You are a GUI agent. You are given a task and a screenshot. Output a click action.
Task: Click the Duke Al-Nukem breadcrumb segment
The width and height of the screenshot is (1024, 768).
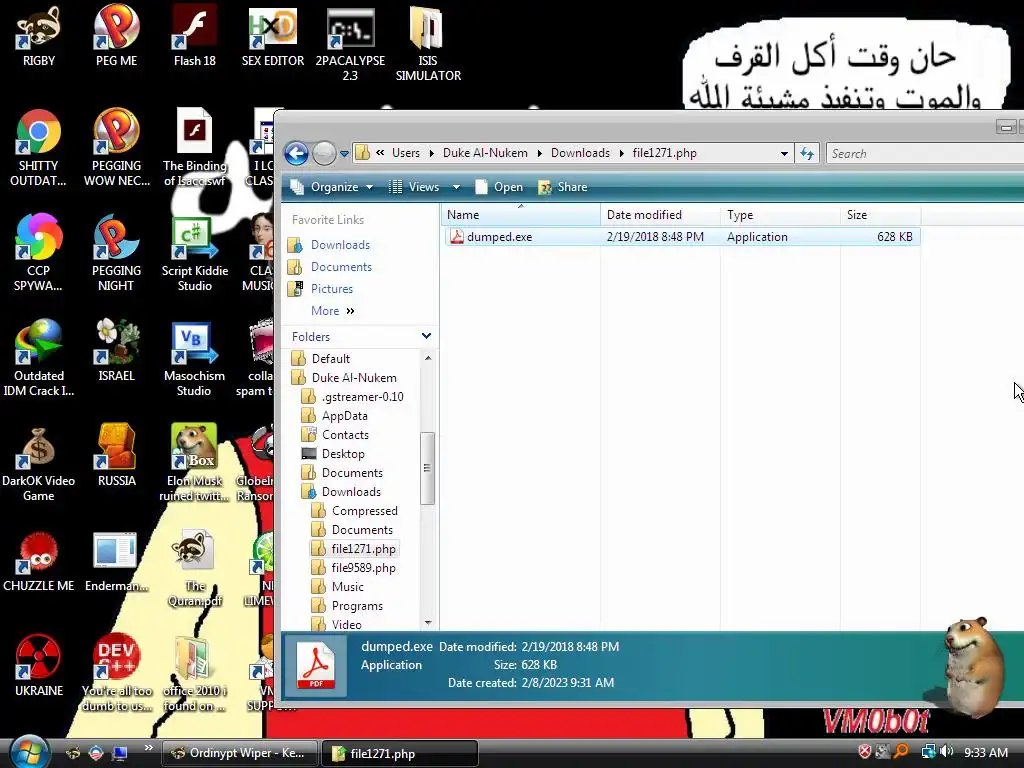click(x=485, y=153)
